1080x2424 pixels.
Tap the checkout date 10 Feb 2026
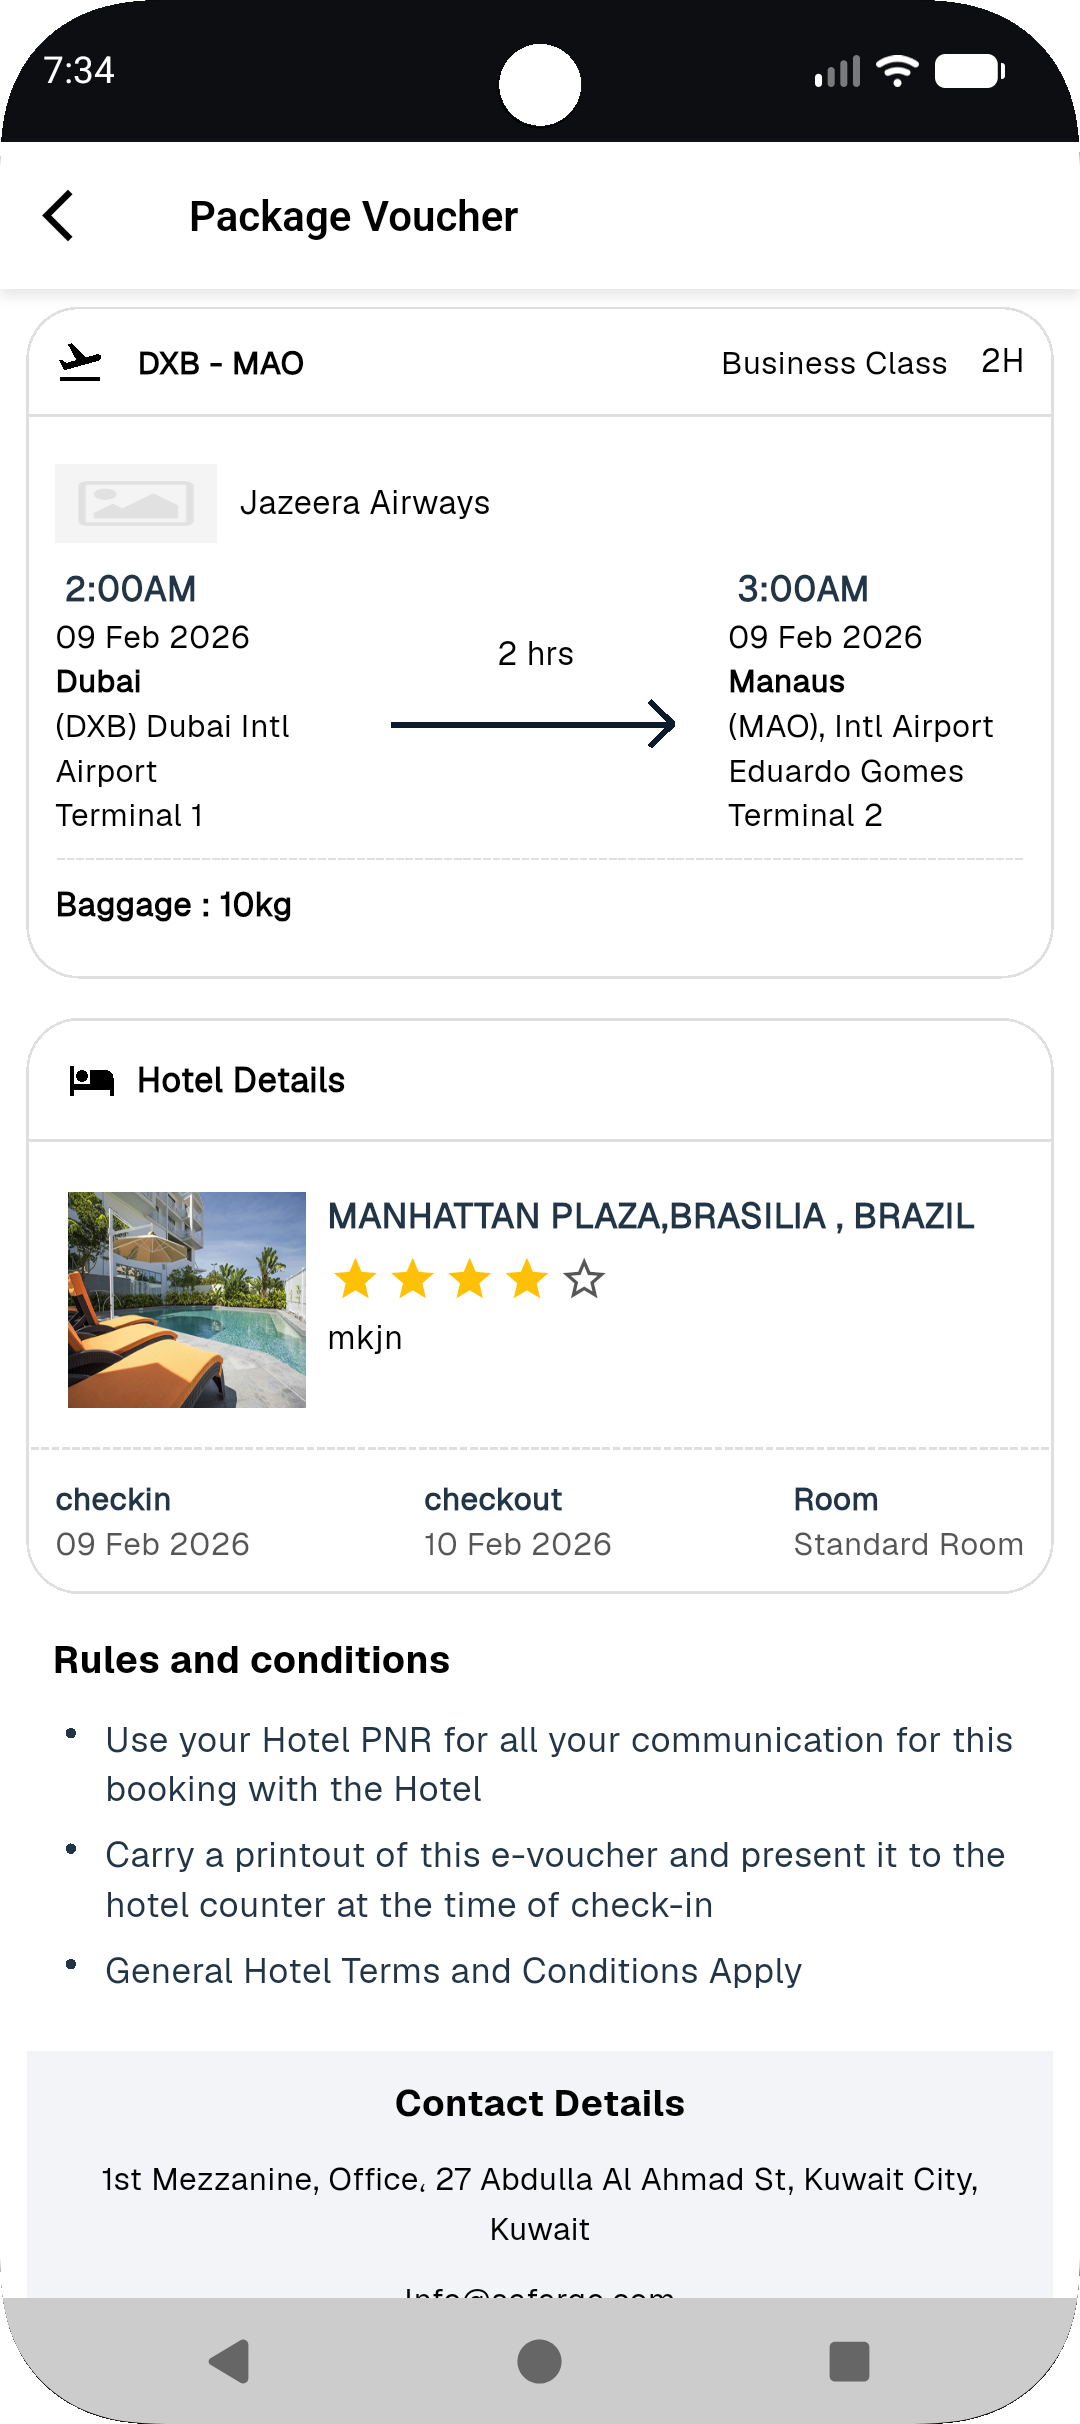(517, 1544)
